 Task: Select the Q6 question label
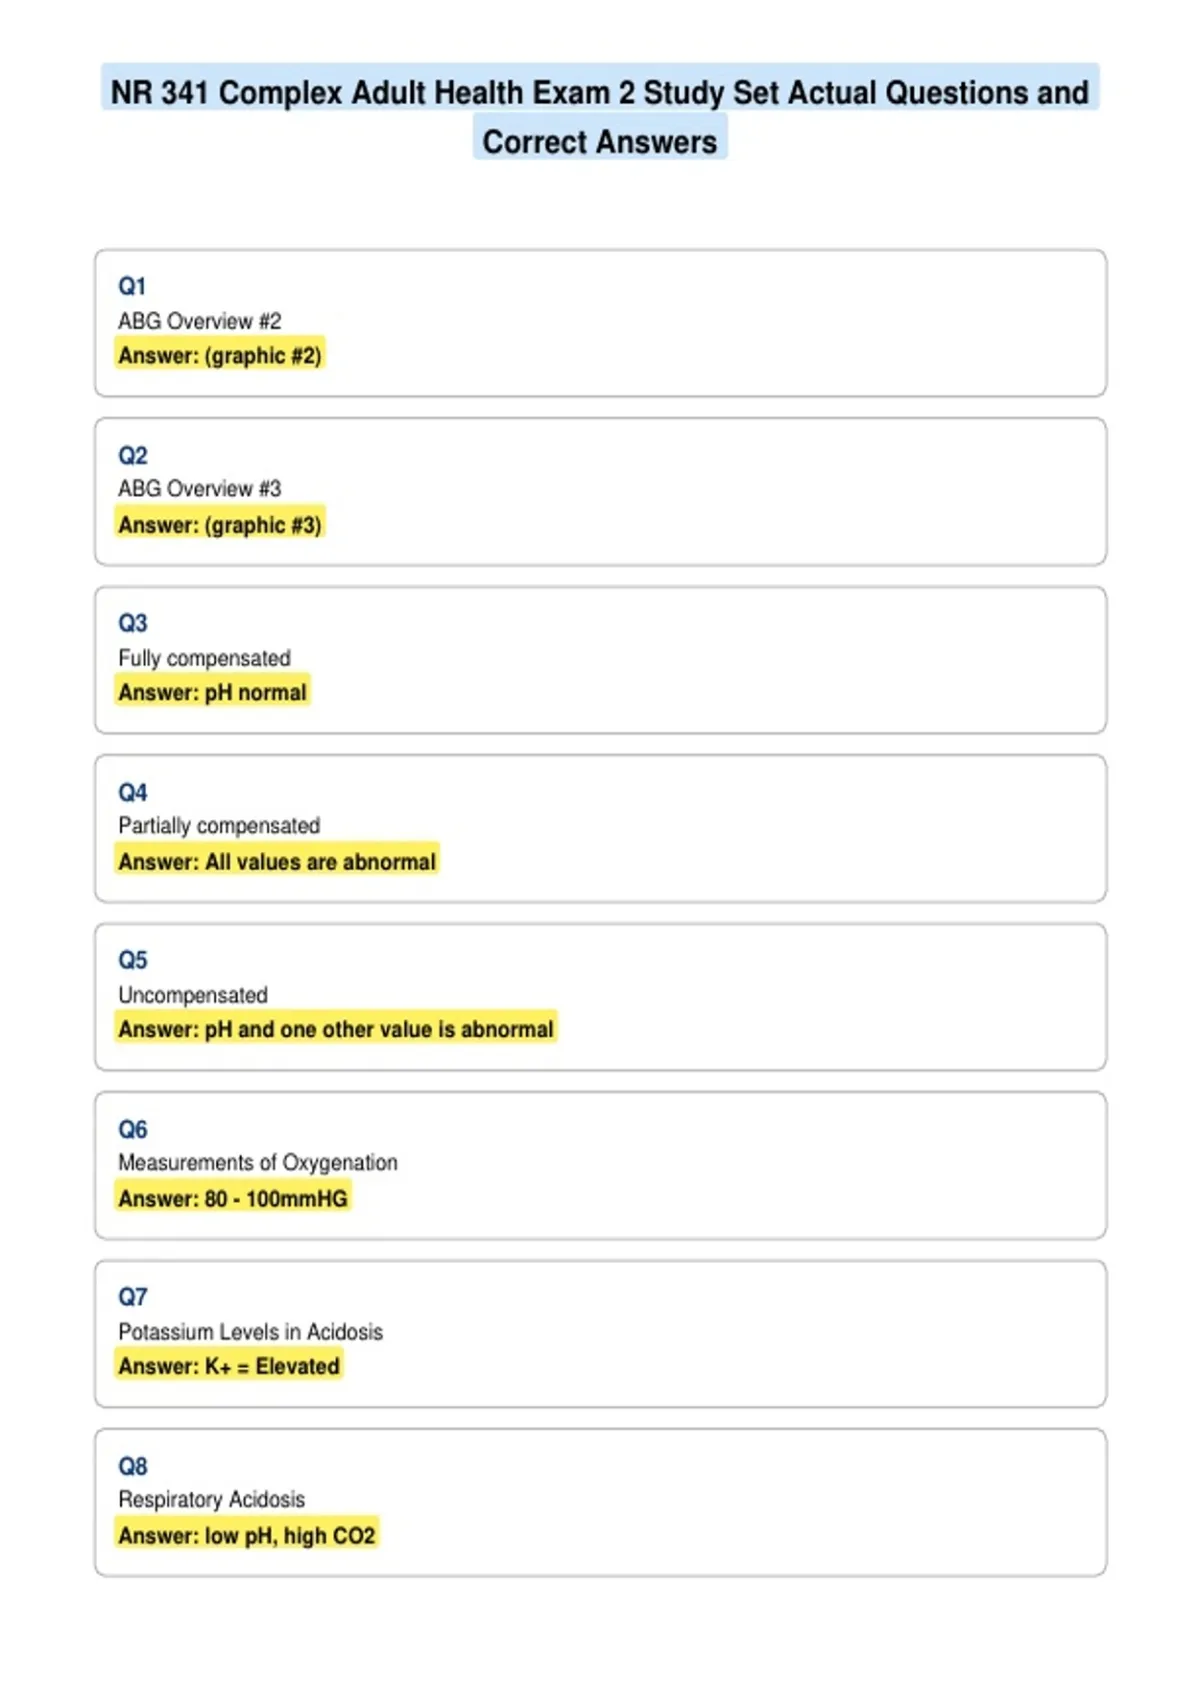point(132,1129)
